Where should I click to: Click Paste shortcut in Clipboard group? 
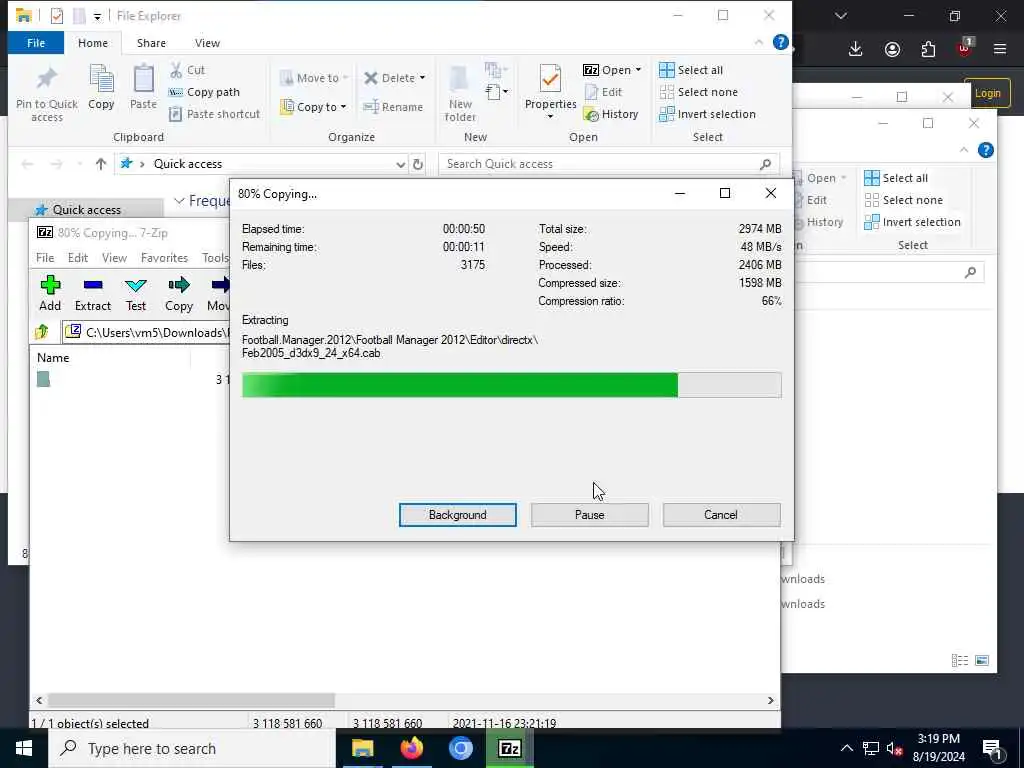point(214,114)
